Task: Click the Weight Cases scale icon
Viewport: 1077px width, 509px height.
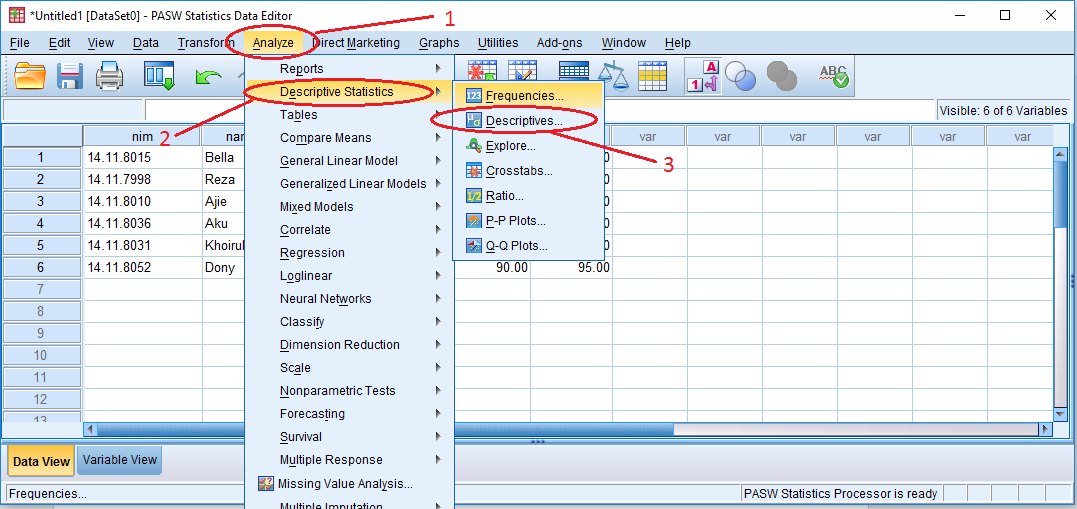Action: (x=613, y=75)
